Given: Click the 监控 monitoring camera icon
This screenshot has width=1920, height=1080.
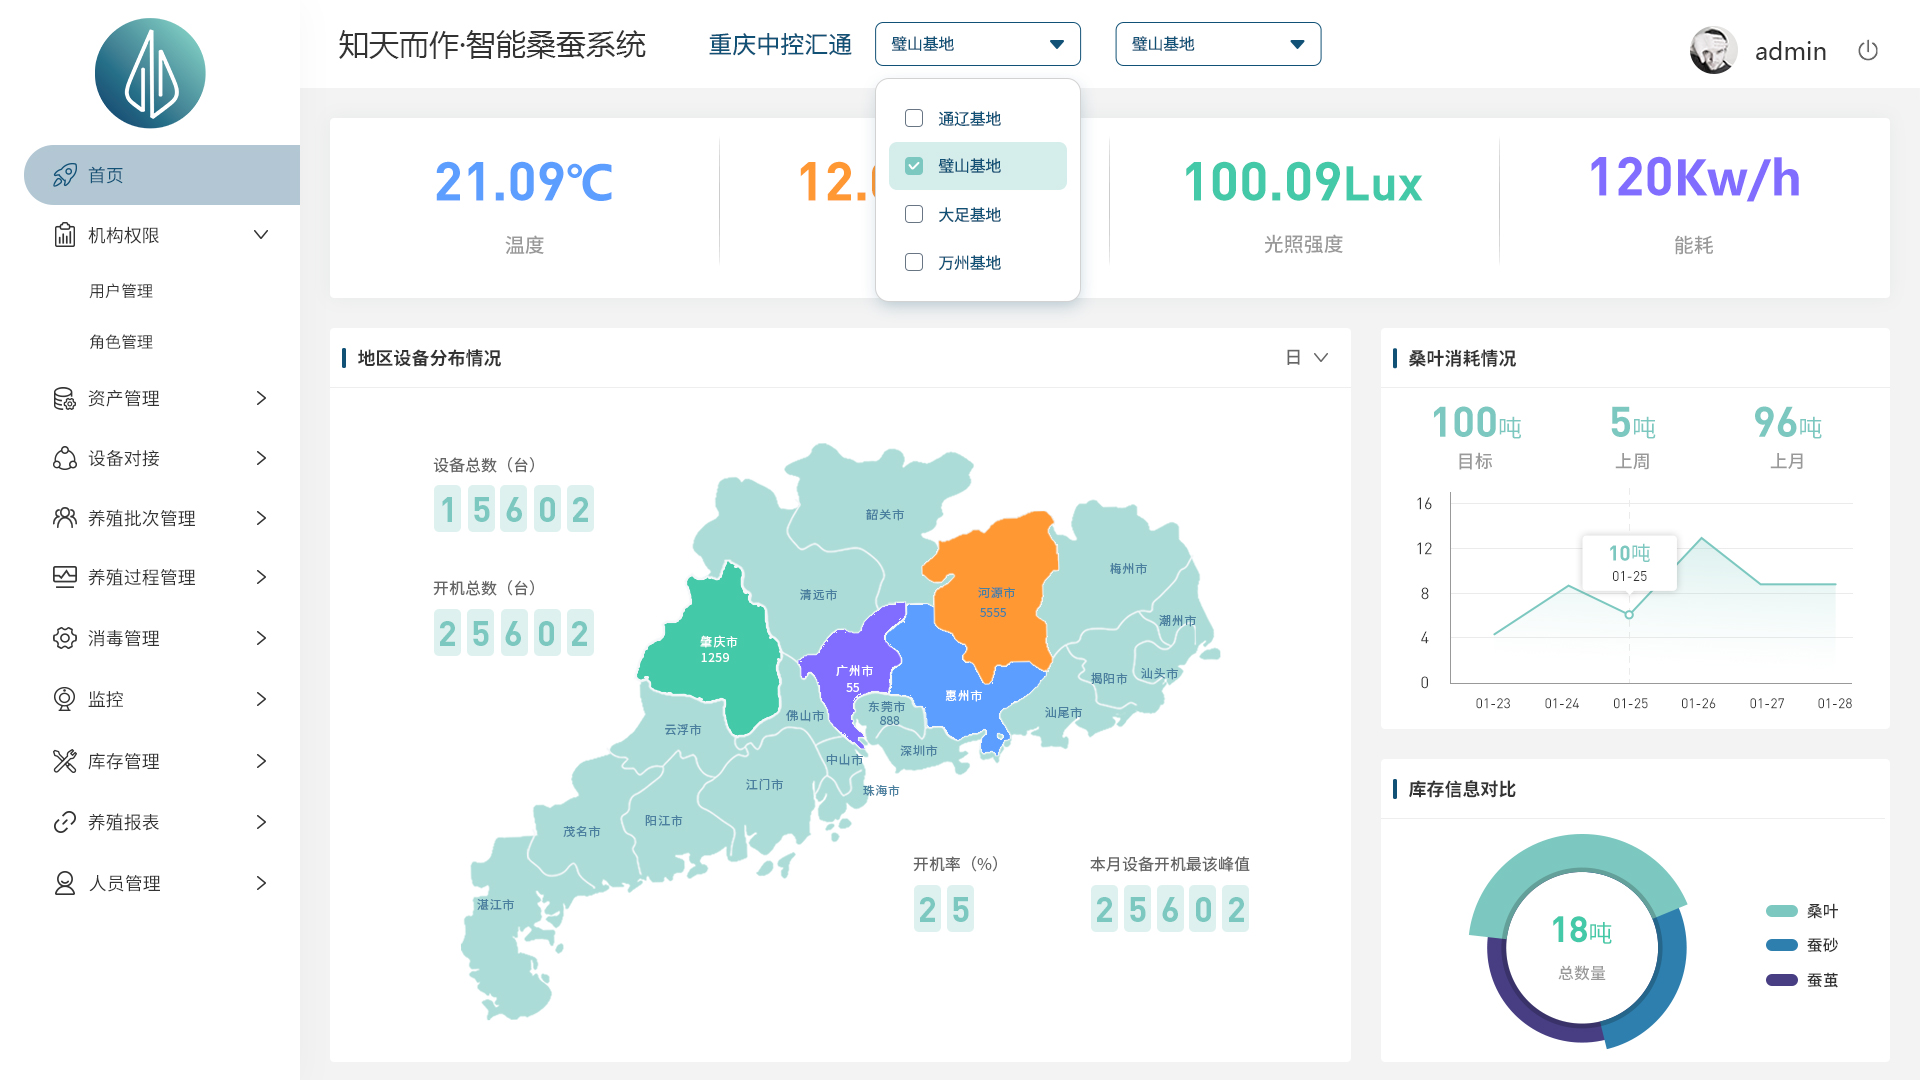Looking at the screenshot, I should (64, 699).
